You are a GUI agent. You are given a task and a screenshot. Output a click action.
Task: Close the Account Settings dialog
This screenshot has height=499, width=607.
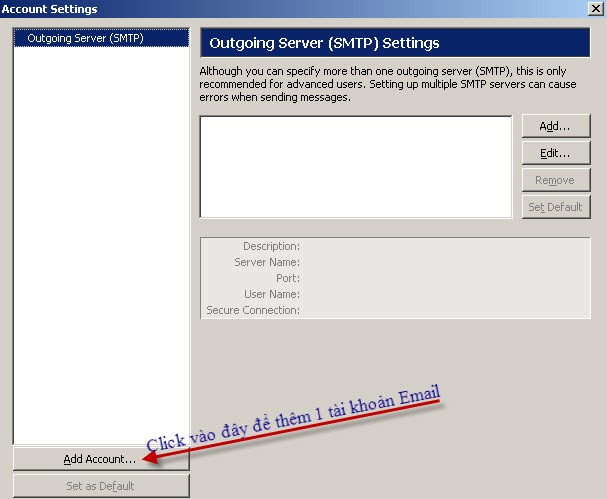(x=595, y=9)
